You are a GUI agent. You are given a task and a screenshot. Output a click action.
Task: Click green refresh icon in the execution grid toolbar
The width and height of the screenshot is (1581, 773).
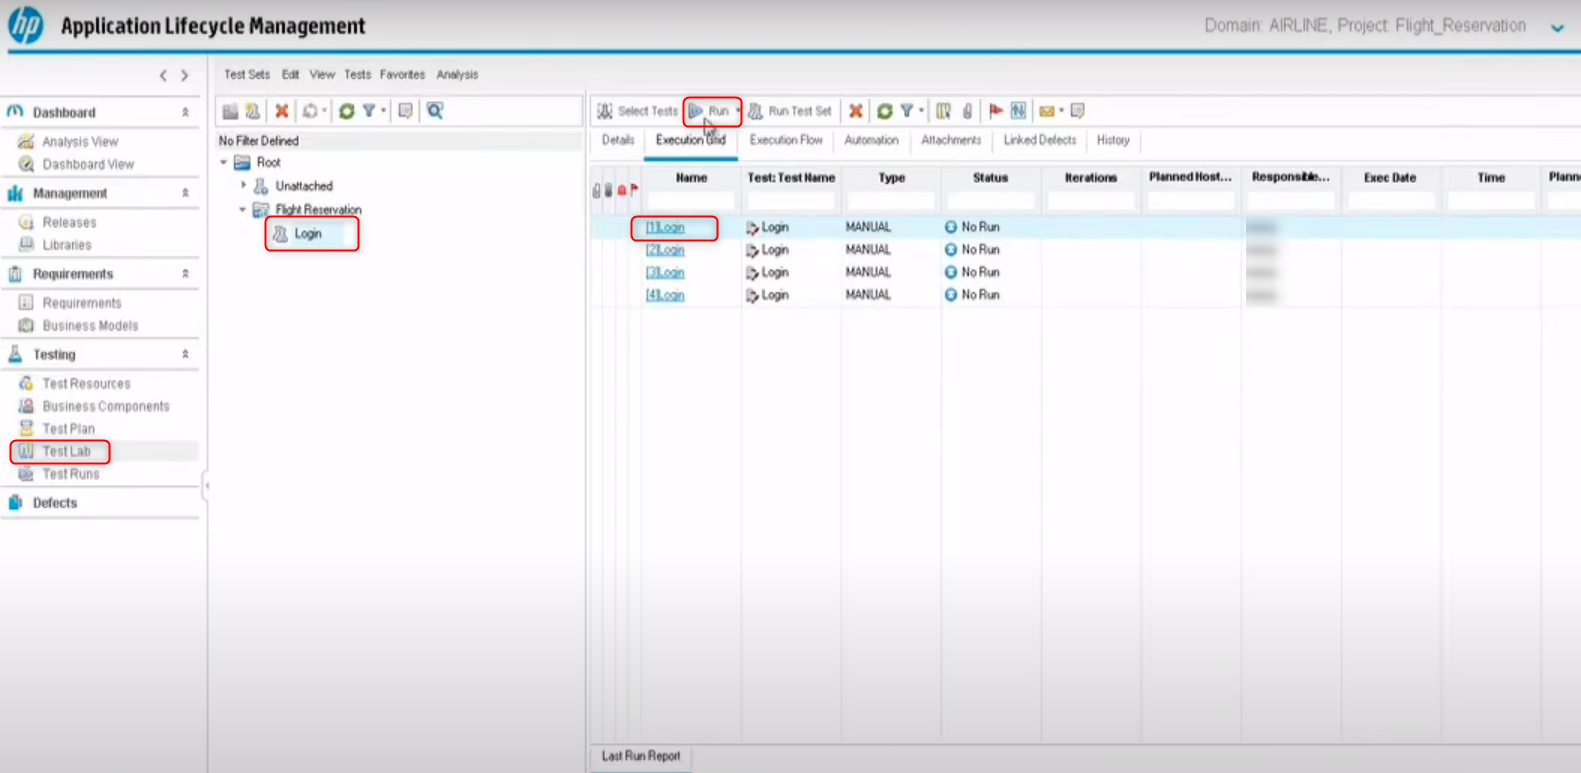[884, 111]
